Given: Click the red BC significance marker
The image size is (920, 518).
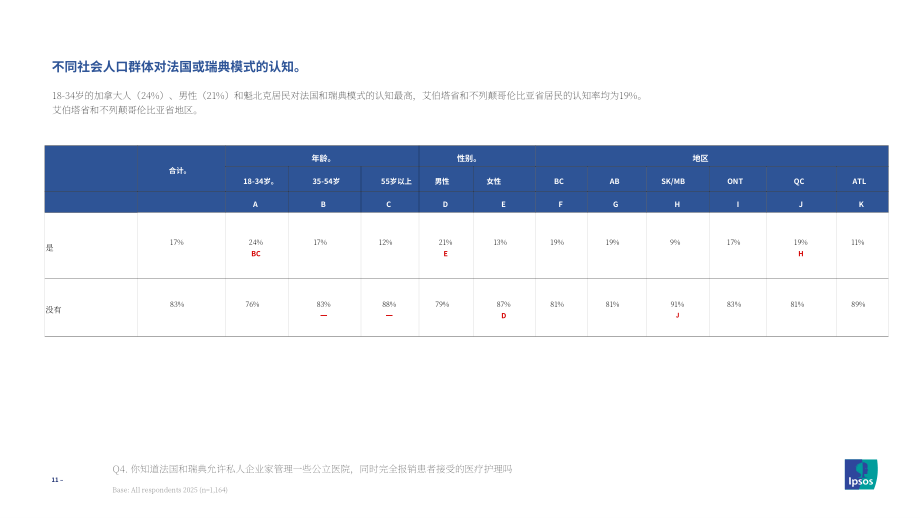Looking at the screenshot, I should 256,254.
